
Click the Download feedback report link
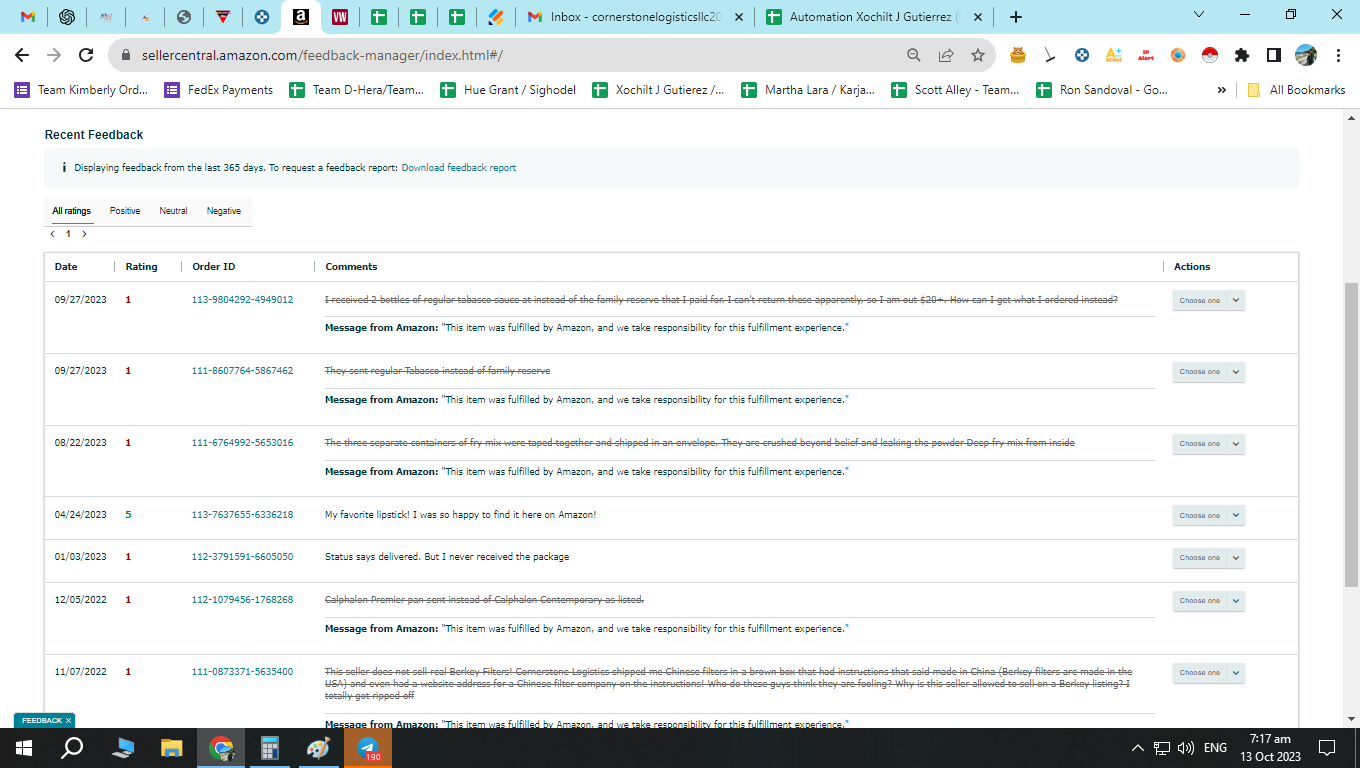(459, 168)
